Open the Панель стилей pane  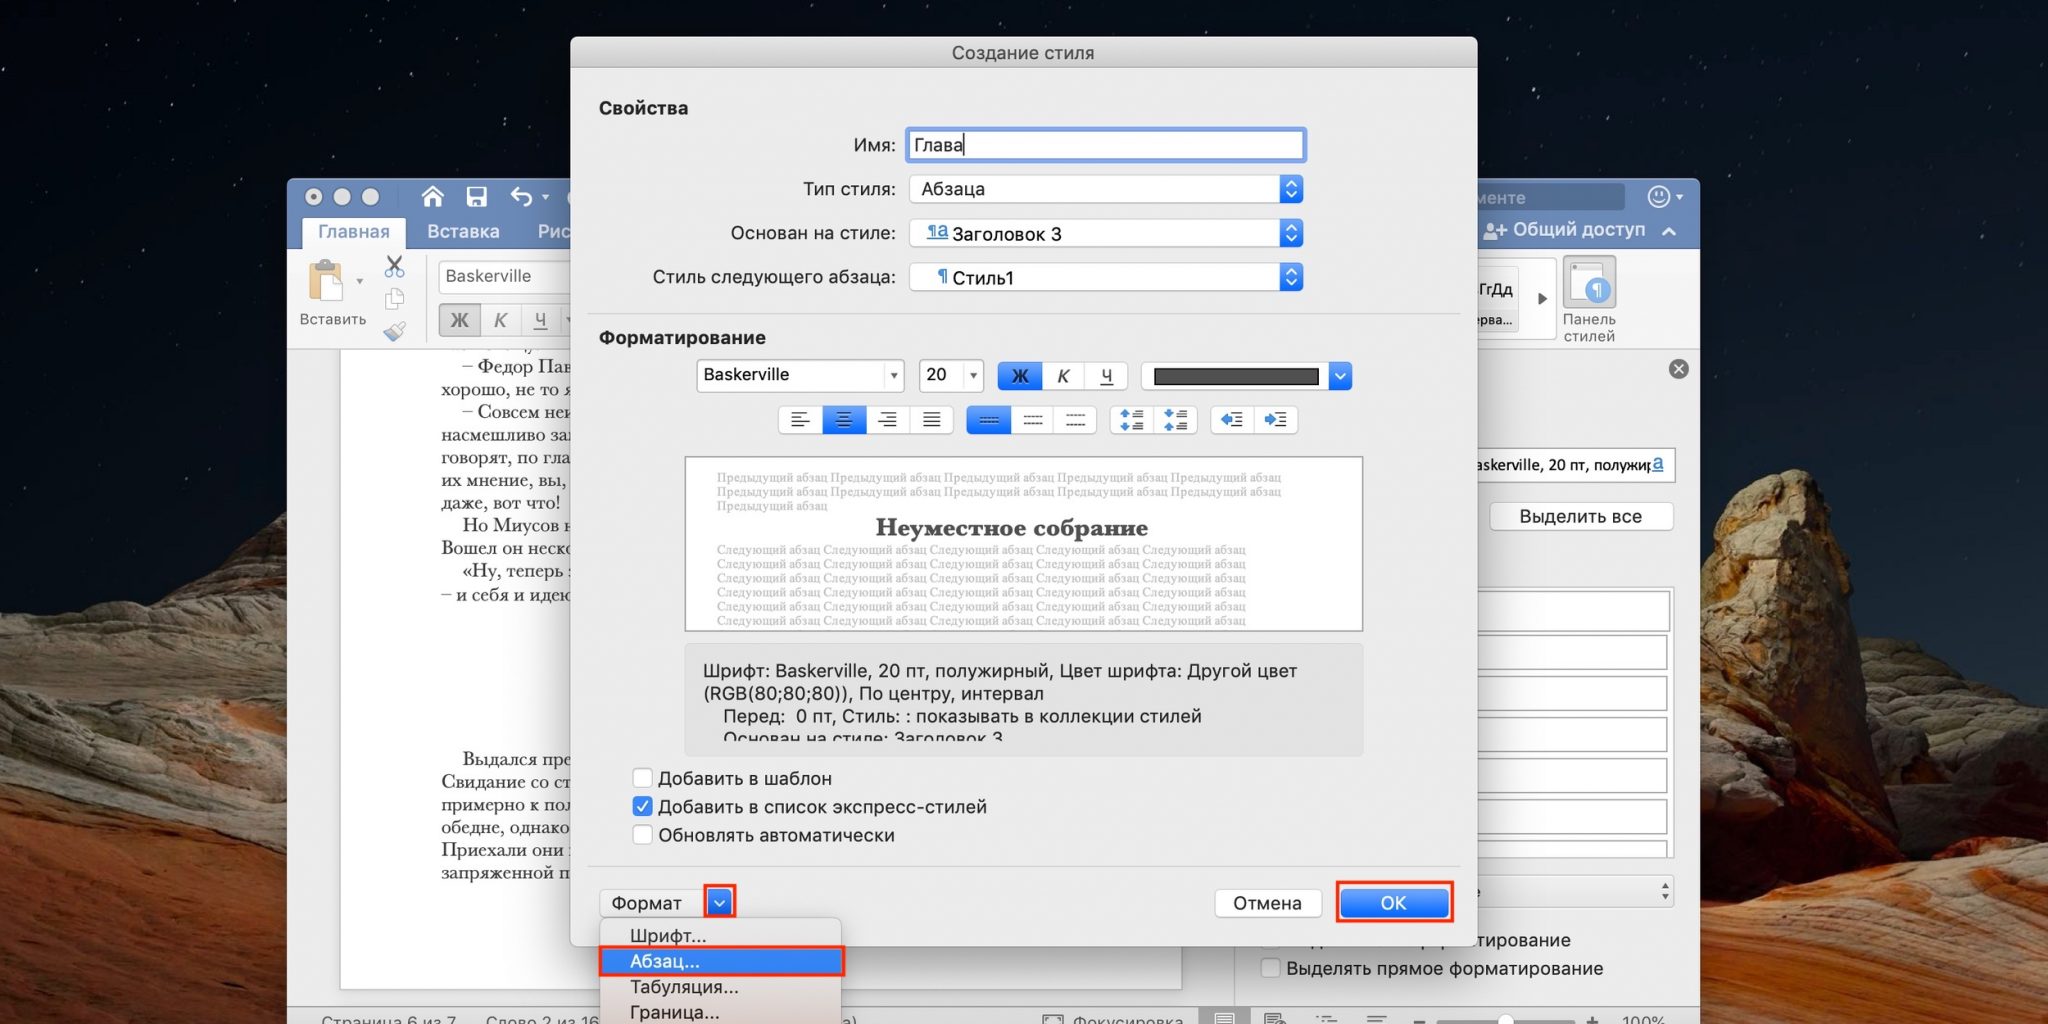[1588, 299]
